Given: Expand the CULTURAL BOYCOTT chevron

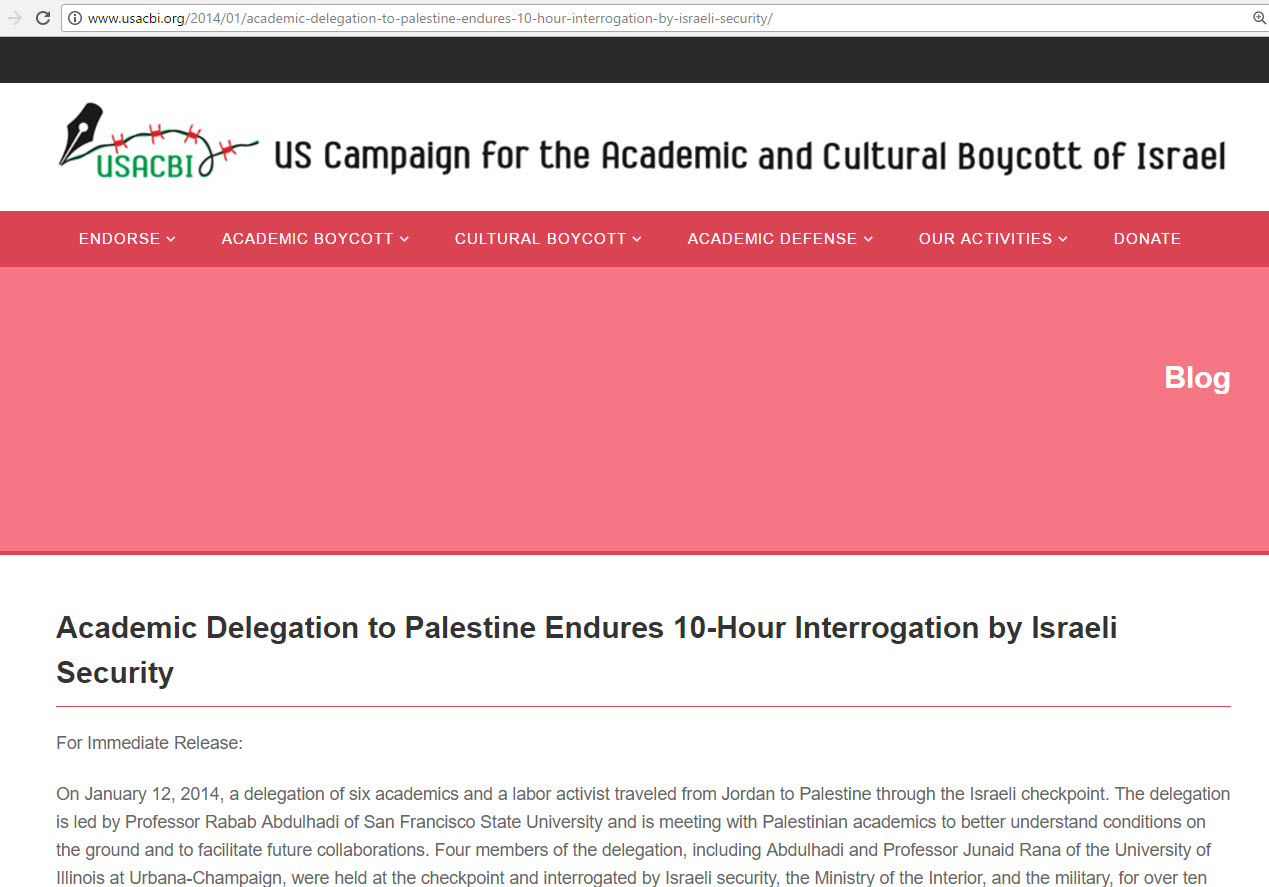Looking at the screenshot, I should (637, 239).
